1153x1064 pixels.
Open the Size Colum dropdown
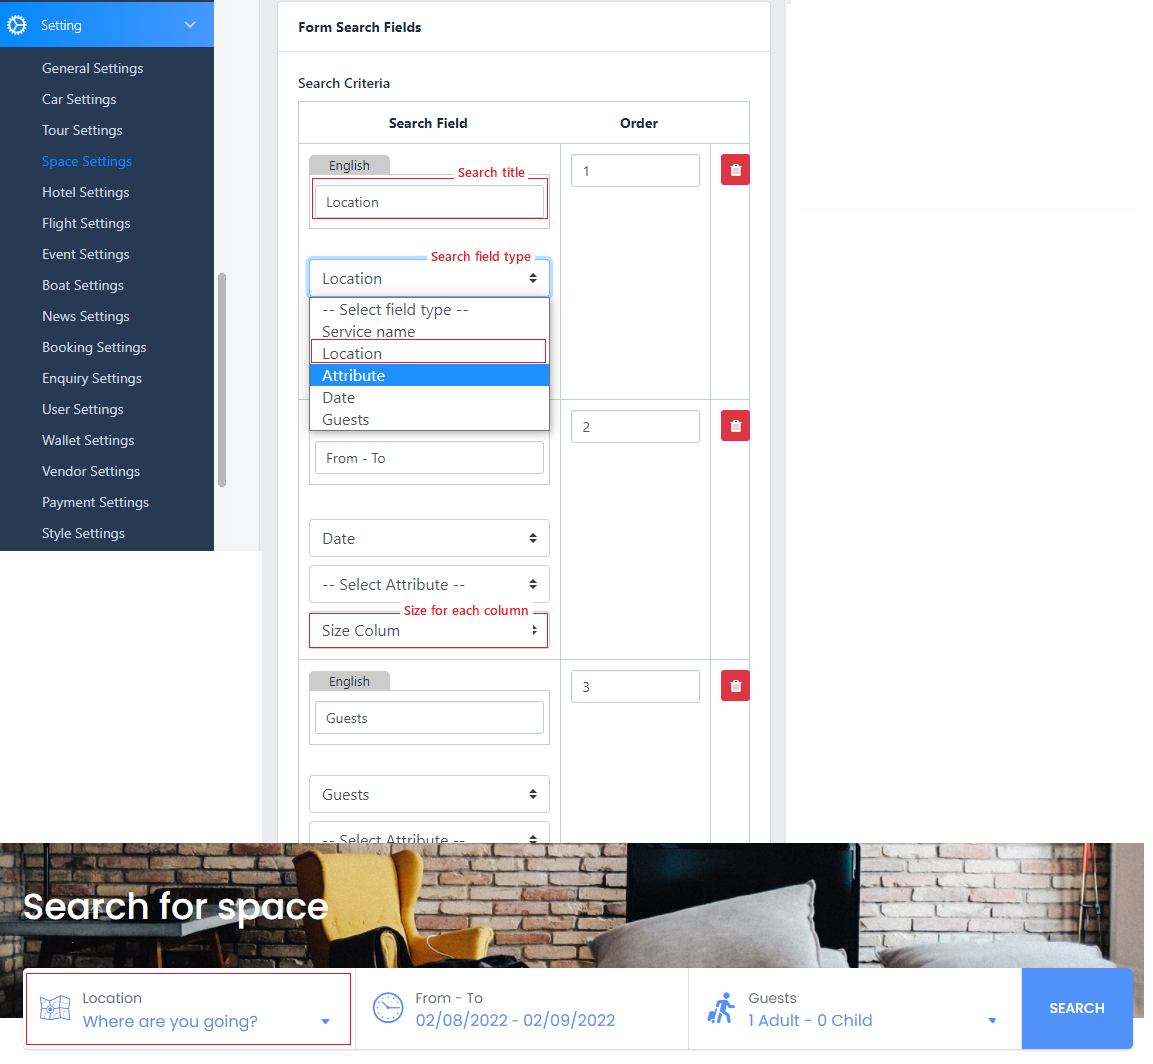429,631
